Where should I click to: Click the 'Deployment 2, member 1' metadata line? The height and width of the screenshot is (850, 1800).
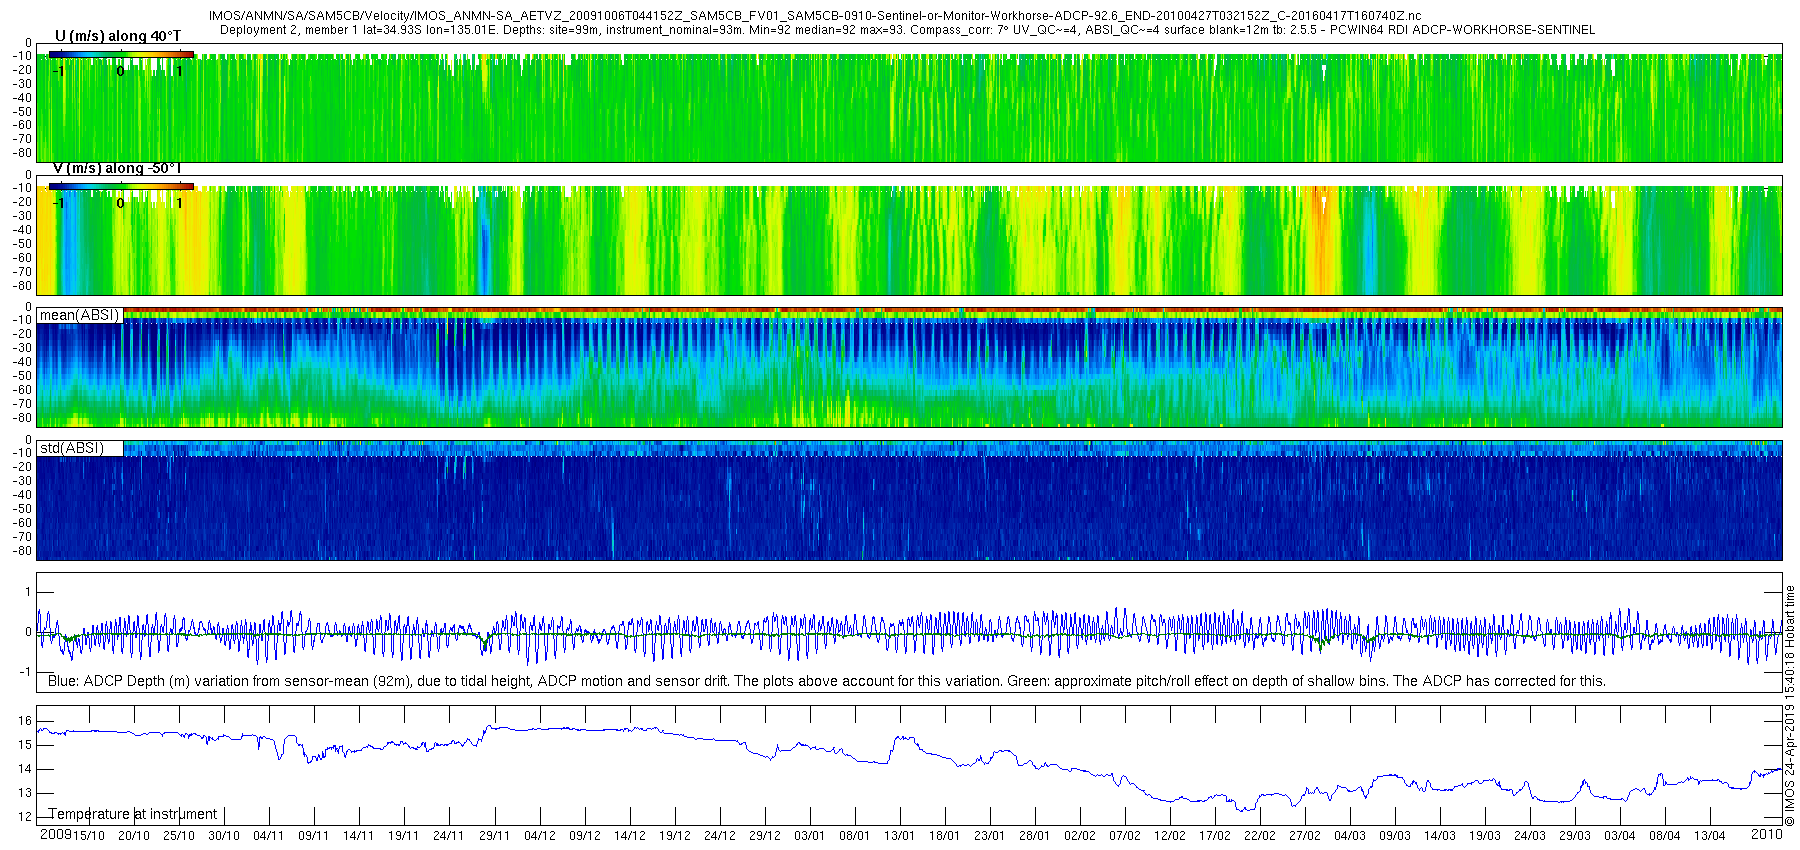[907, 29]
